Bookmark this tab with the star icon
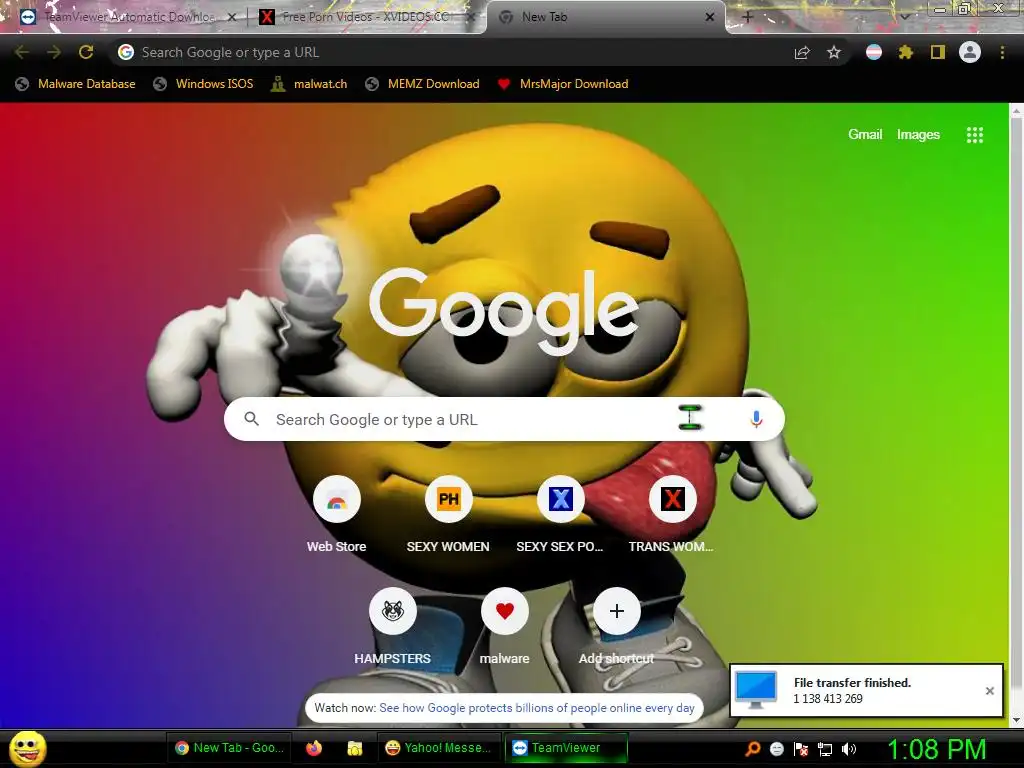The height and width of the screenshot is (768, 1024). coord(834,52)
